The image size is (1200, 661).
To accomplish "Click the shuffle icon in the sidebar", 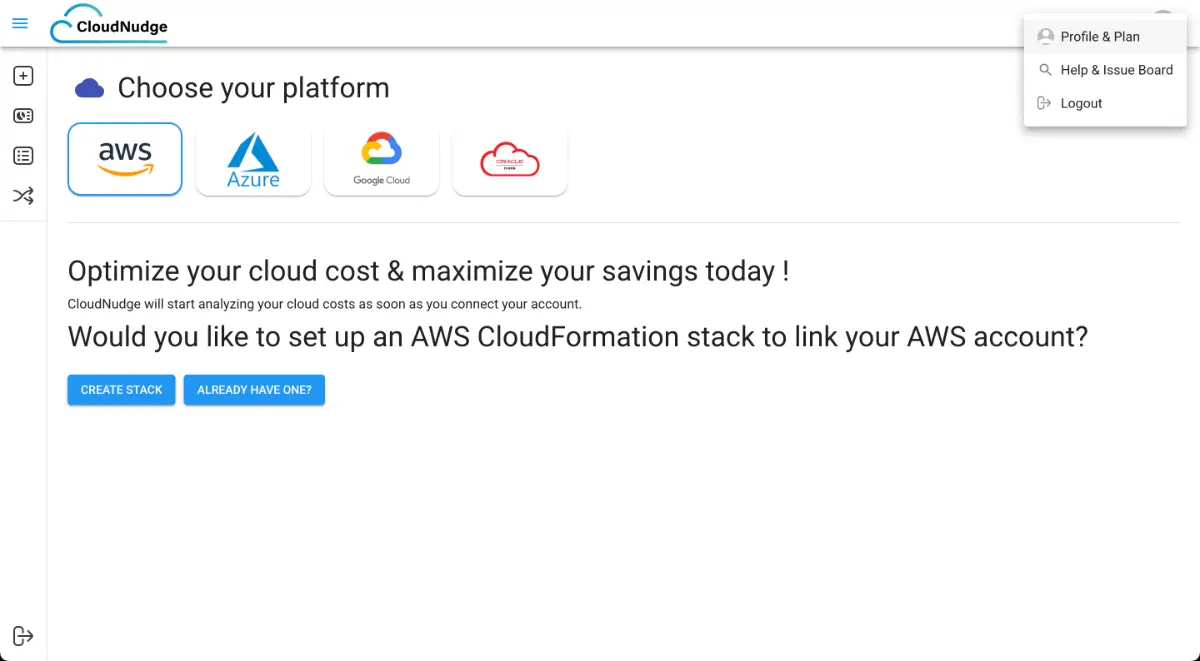I will (x=23, y=195).
